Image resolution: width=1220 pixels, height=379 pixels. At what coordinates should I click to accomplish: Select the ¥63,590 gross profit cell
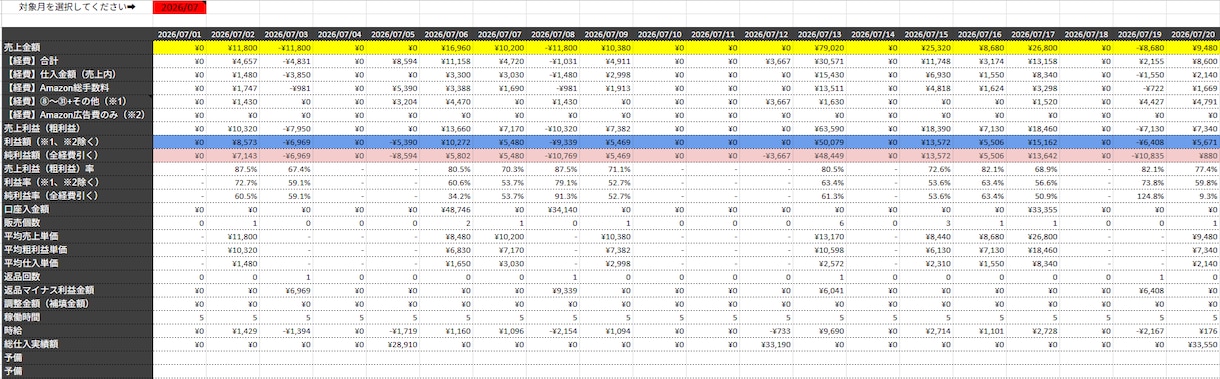(821, 129)
